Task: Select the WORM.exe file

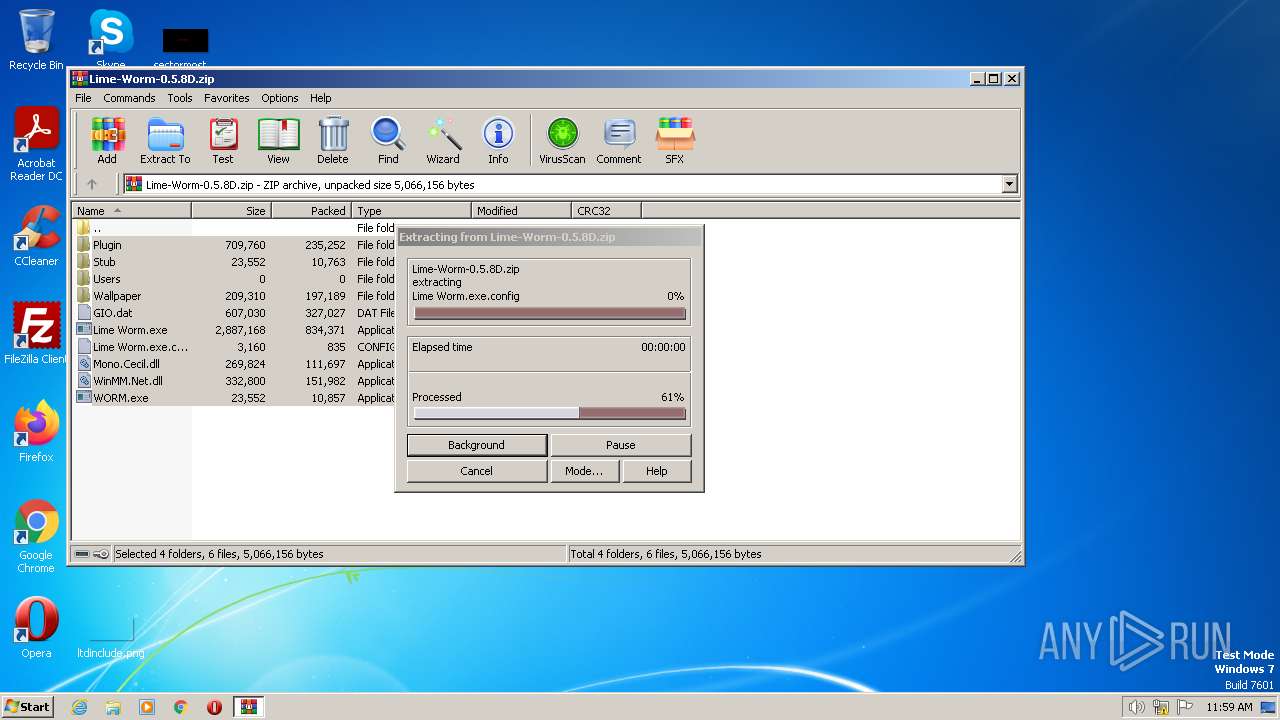Action: (x=235, y=398)
